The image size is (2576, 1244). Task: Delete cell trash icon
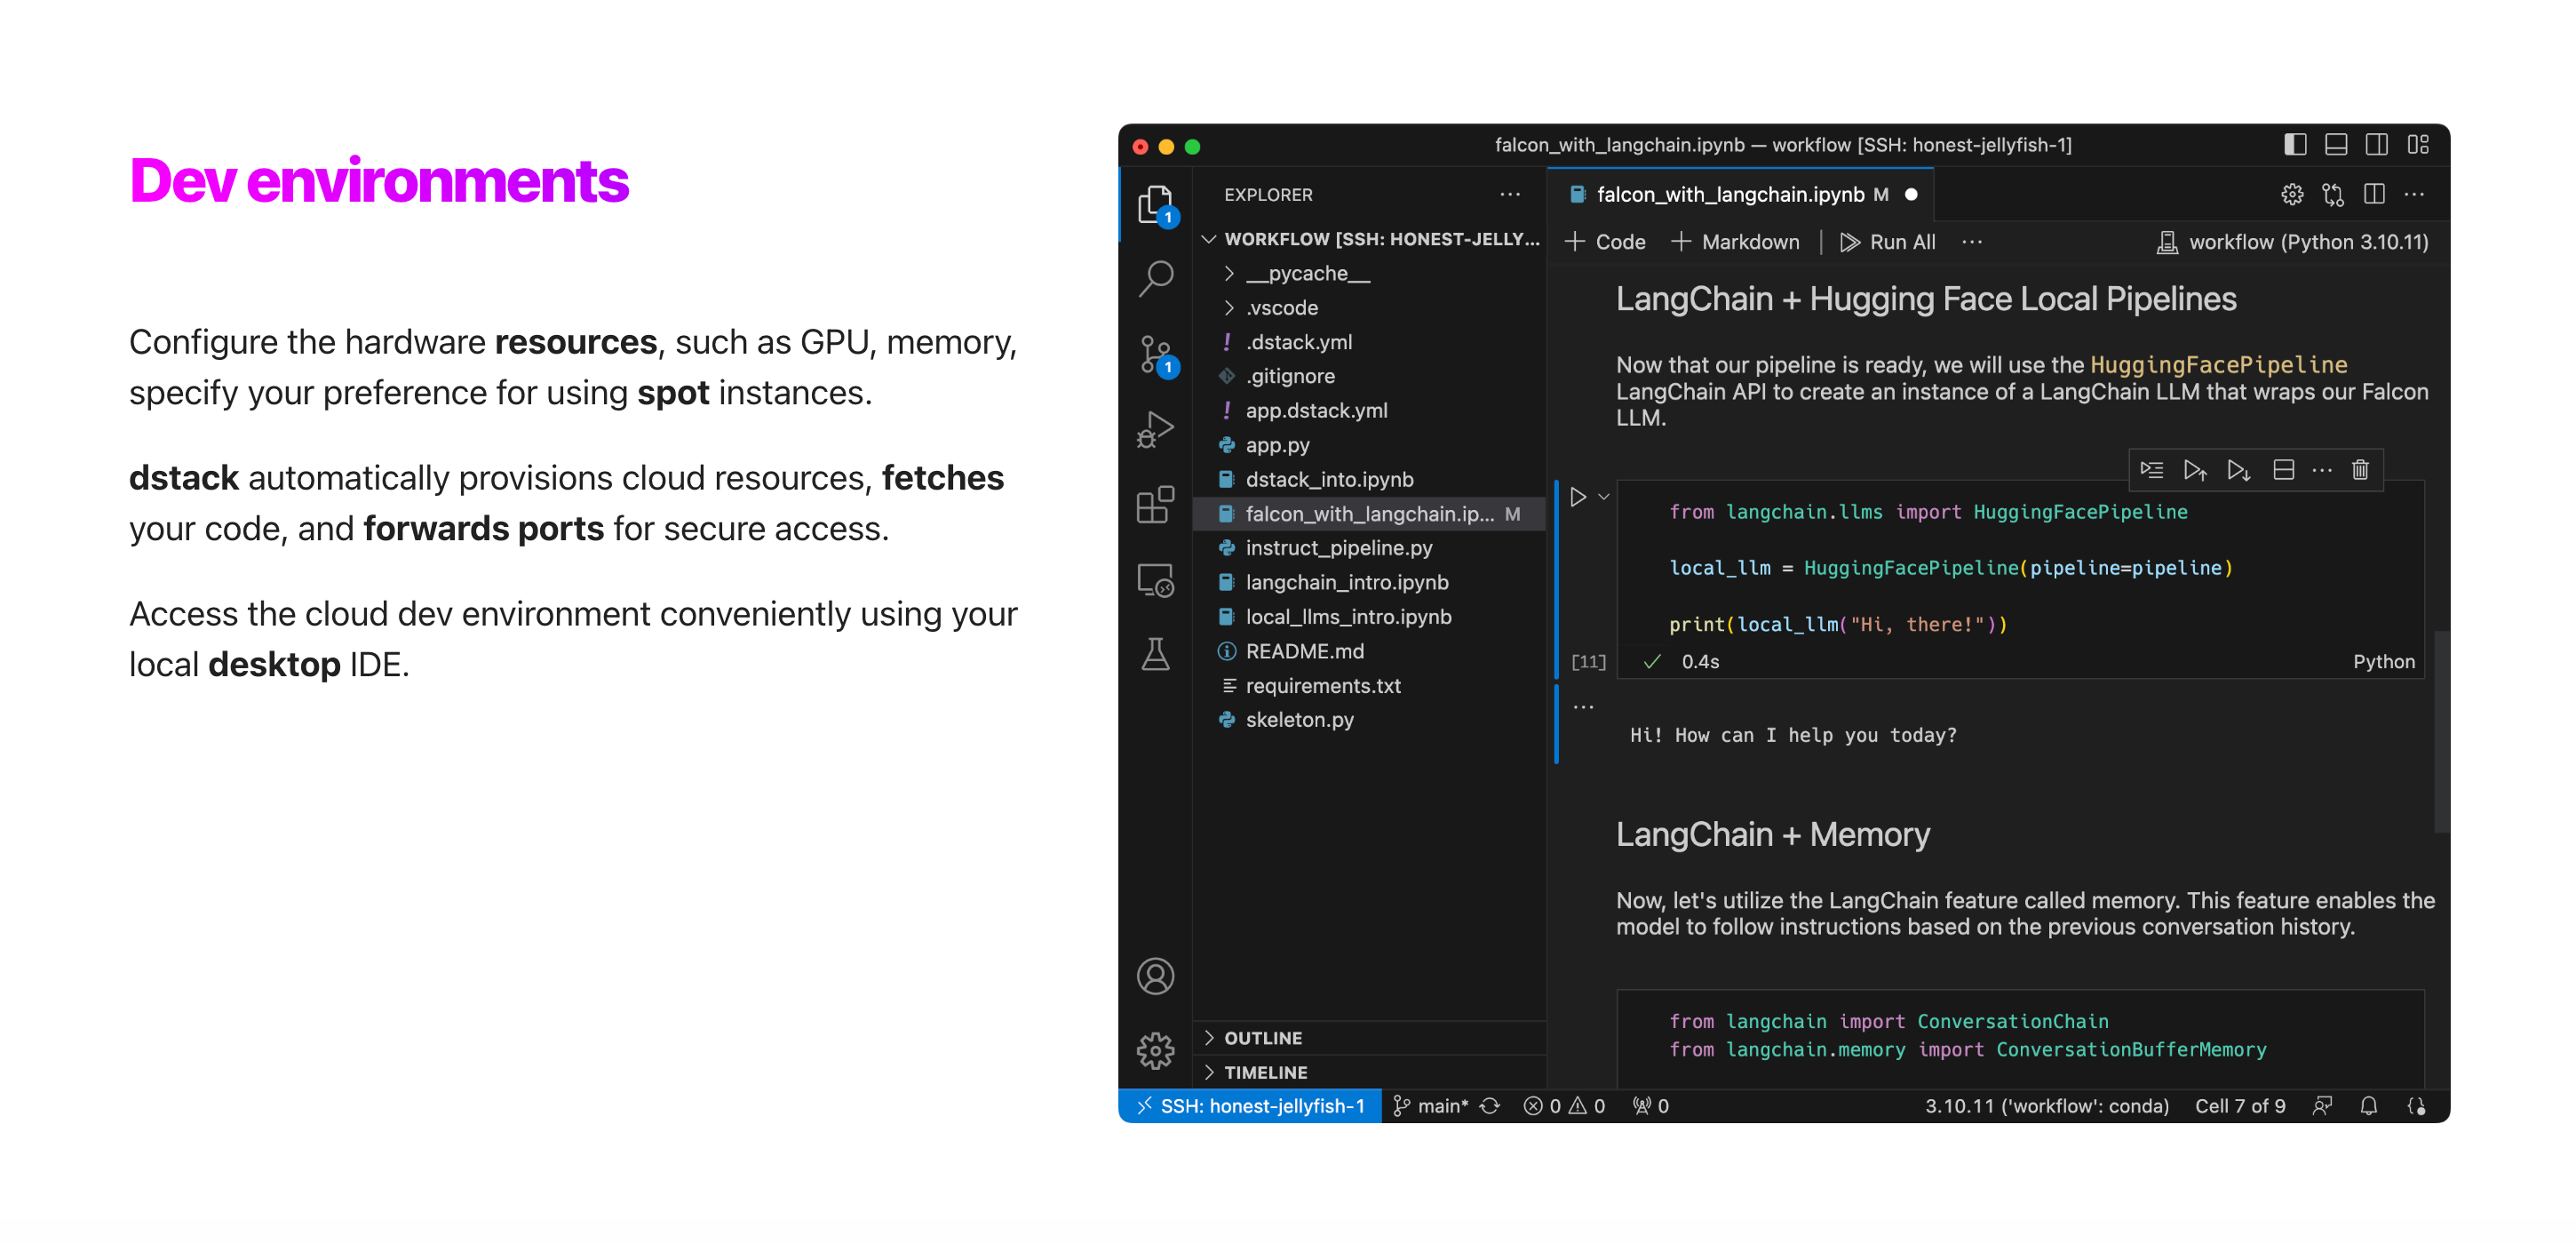tap(2360, 470)
